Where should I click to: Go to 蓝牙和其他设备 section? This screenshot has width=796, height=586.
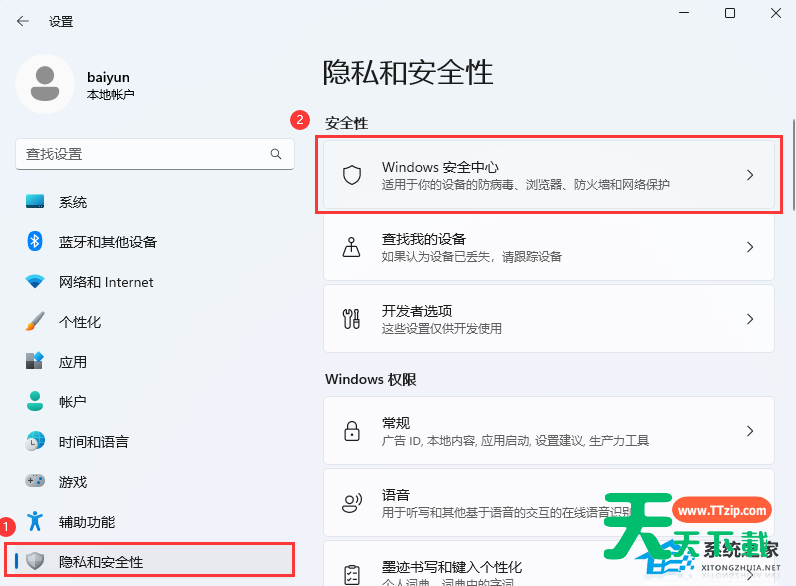click(x=155, y=242)
